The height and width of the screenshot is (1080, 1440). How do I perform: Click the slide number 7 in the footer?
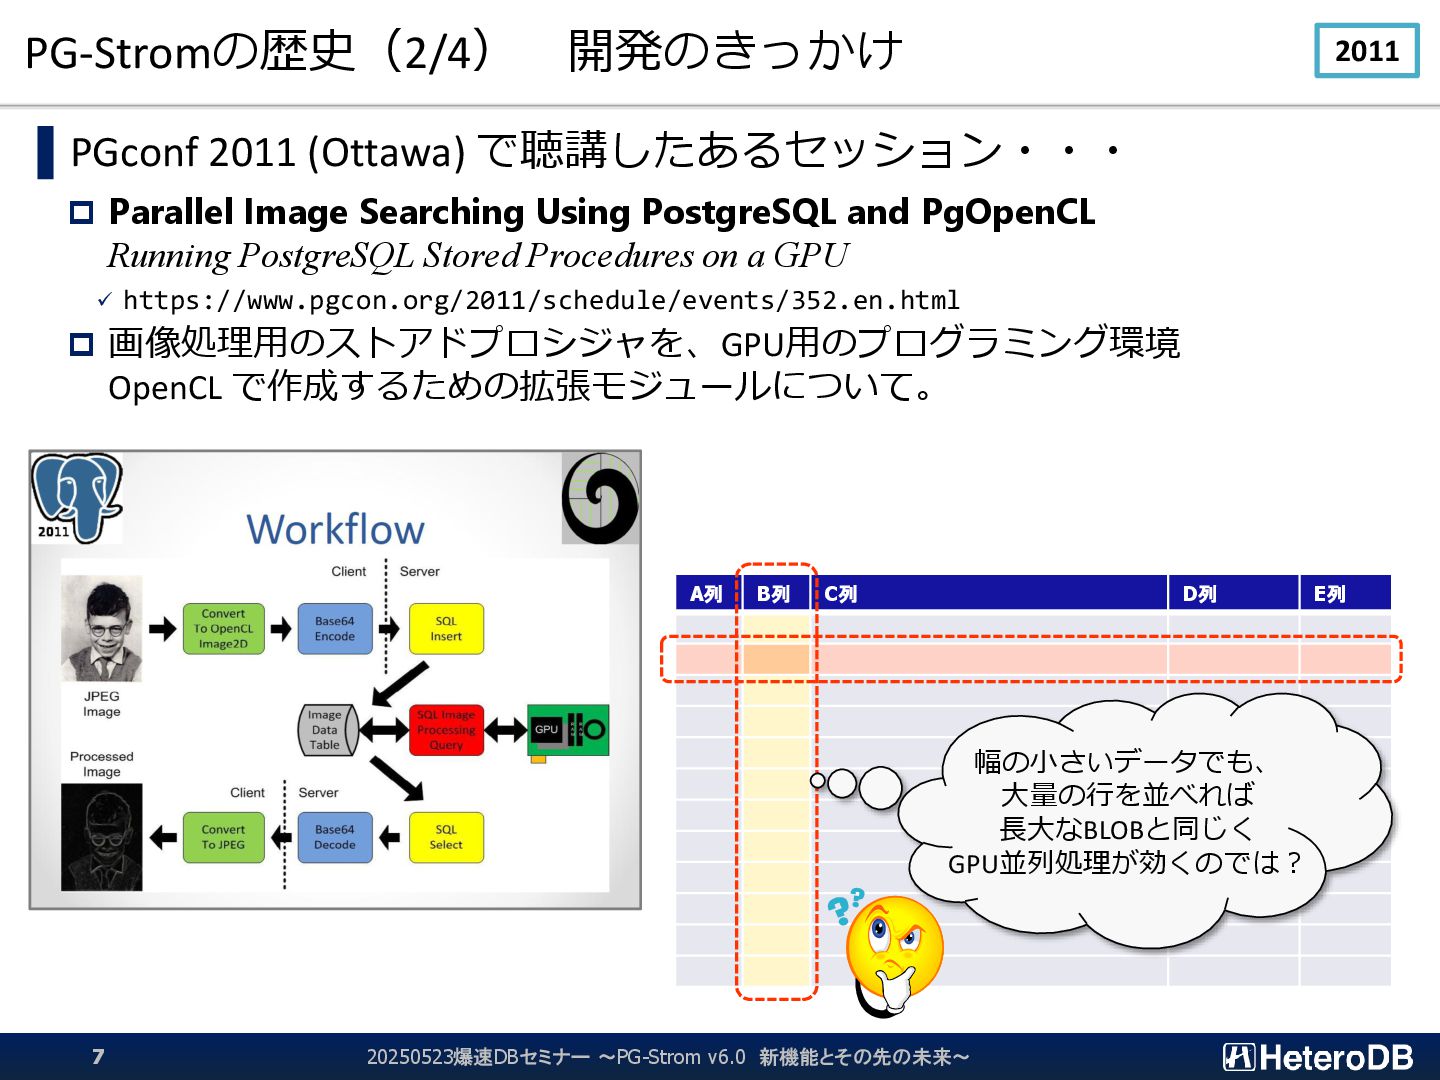[x=98, y=1057]
